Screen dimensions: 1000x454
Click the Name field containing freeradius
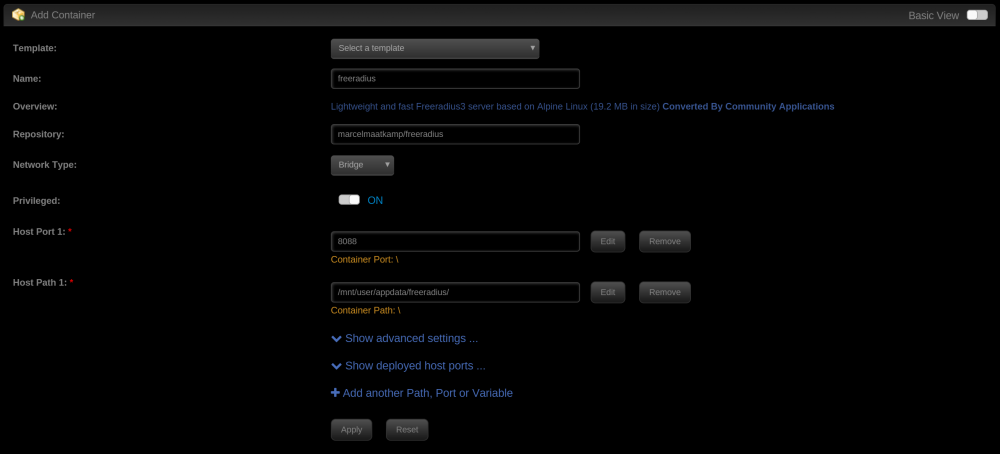coord(455,78)
